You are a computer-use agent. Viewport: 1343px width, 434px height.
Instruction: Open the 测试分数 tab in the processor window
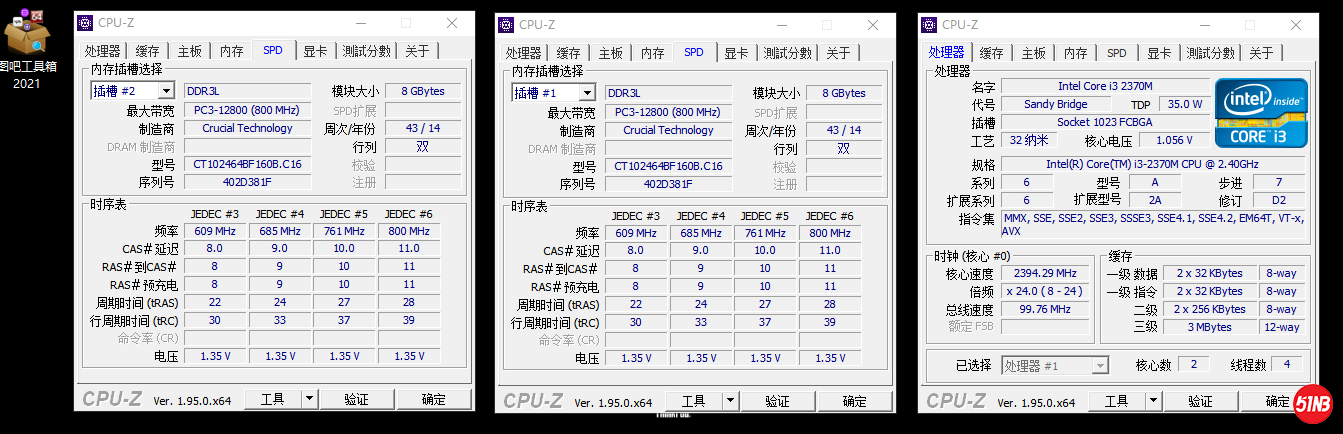(1209, 53)
